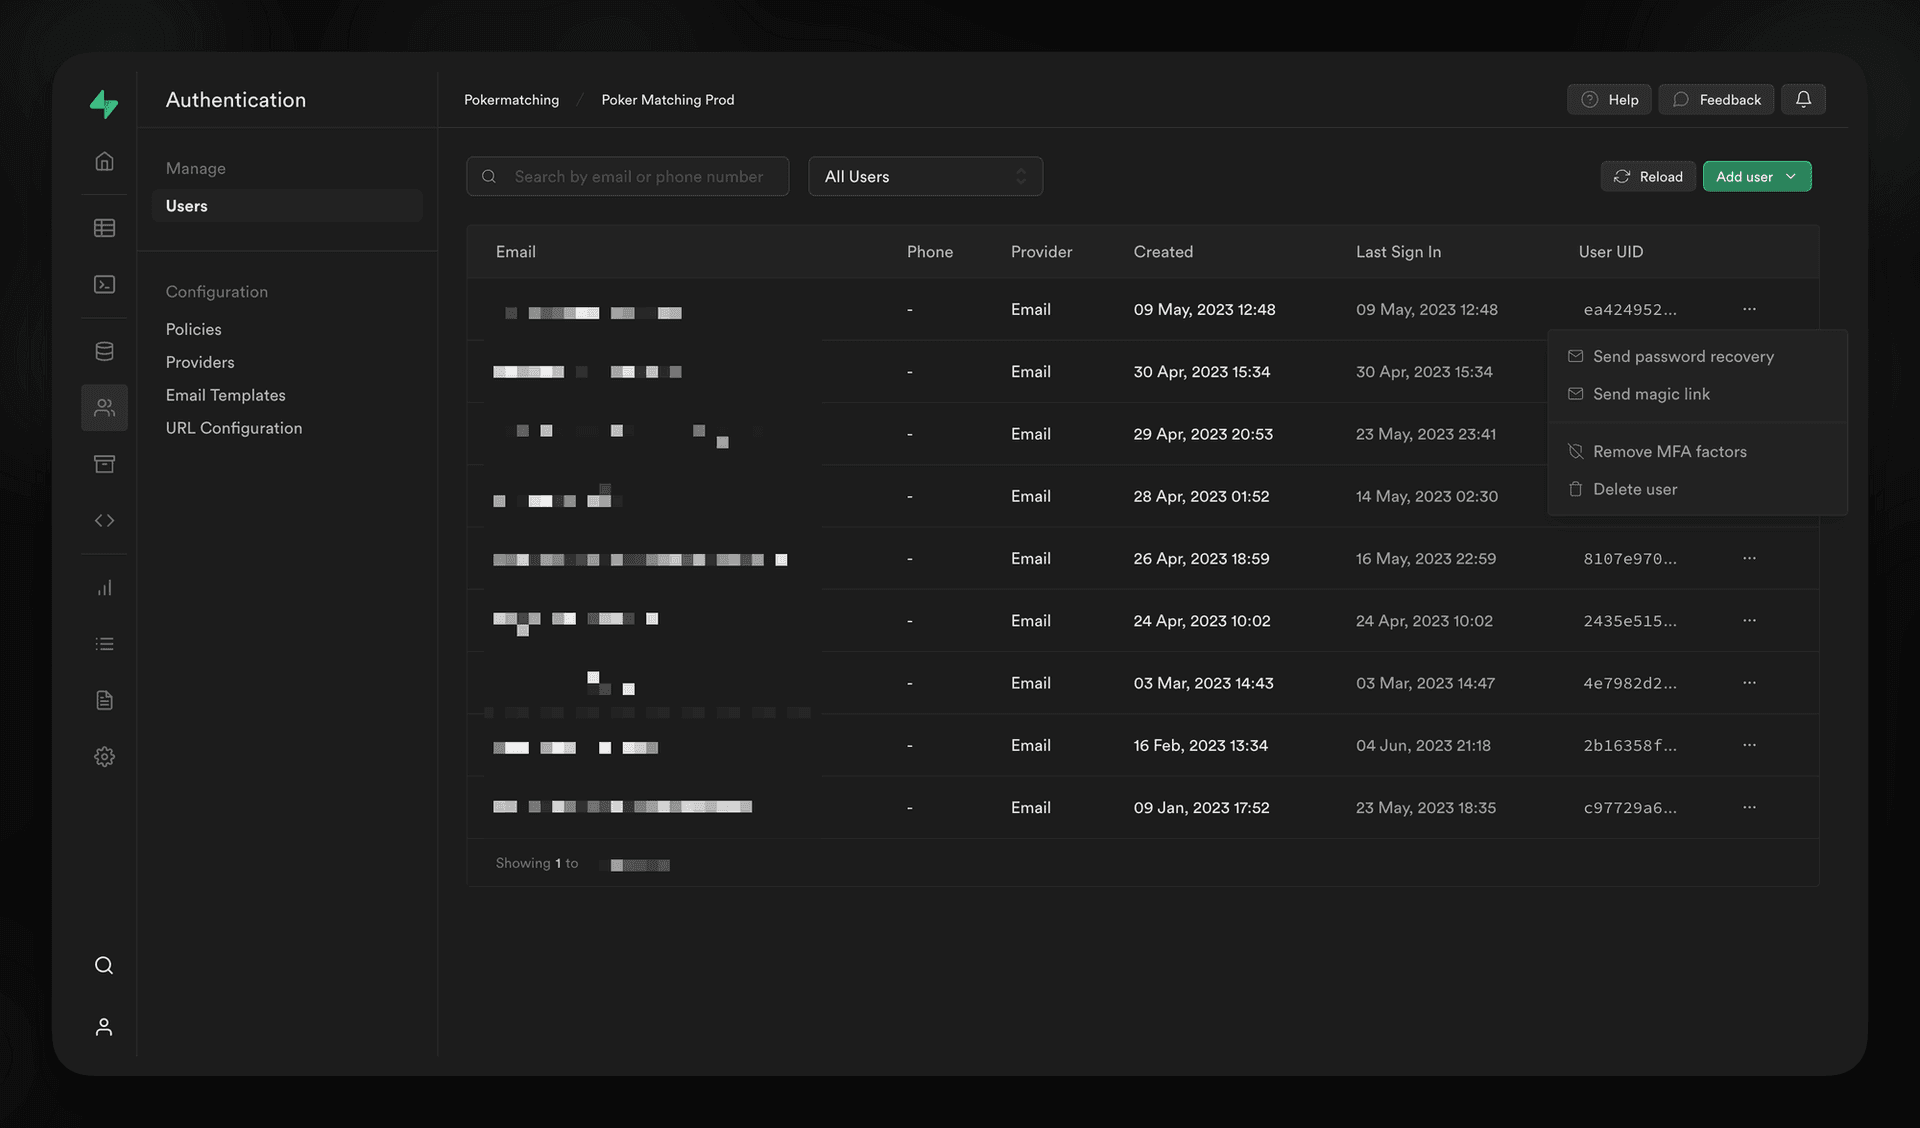Image resolution: width=1920 pixels, height=1128 pixels.
Task: Click the Home icon in the sidebar
Action: [104, 161]
